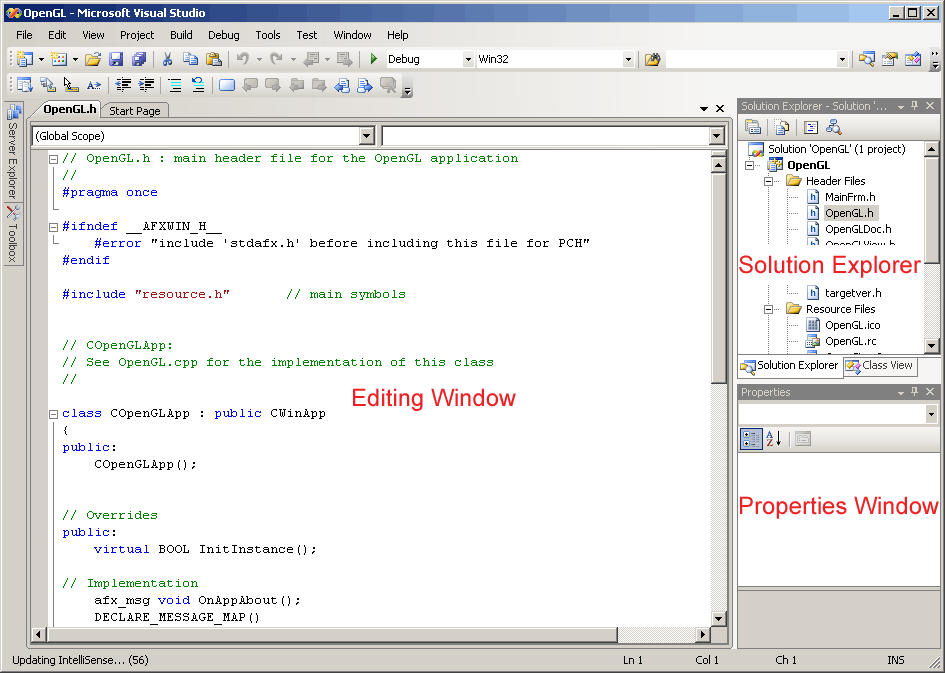This screenshot has width=945, height=673.
Task: Toggle a bookmark on the current line
Action: click(227, 85)
